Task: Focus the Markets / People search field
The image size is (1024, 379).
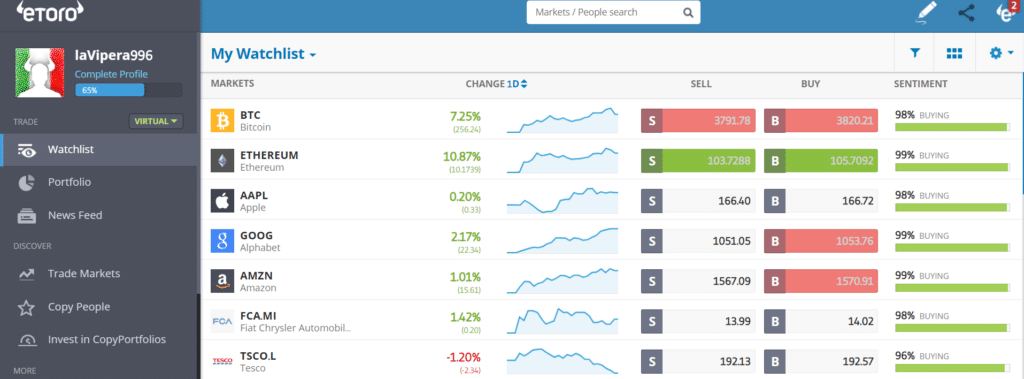Action: tap(613, 12)
